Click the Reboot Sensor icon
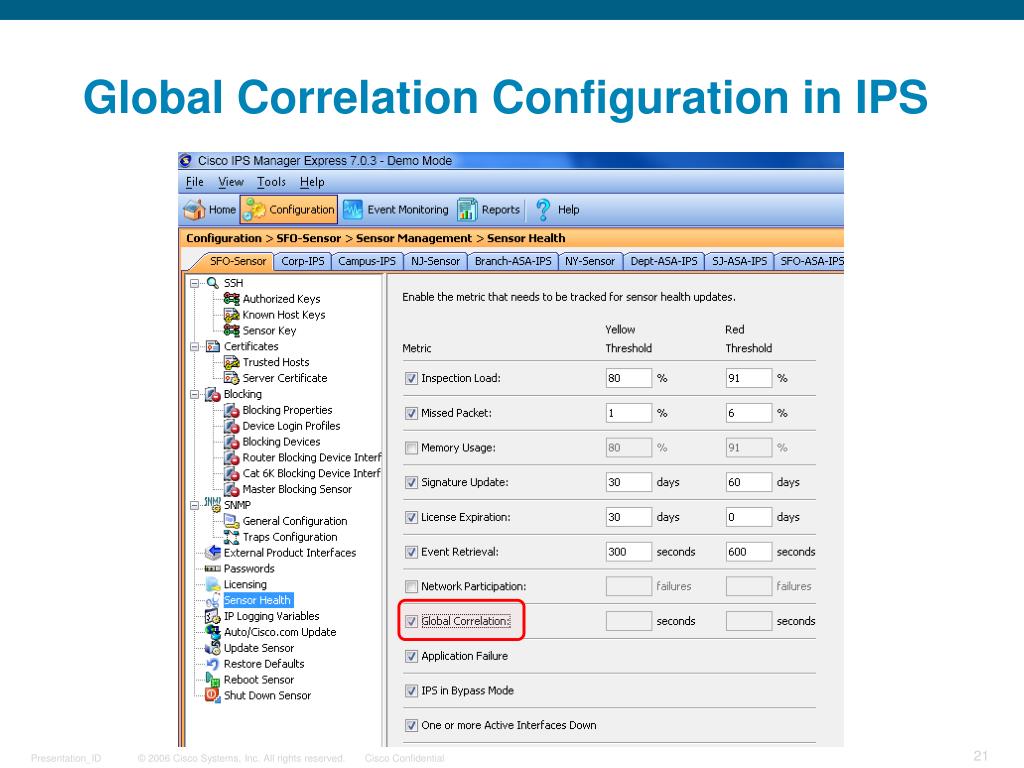Screen dimensions: 1024x768 tap(213, 679)
